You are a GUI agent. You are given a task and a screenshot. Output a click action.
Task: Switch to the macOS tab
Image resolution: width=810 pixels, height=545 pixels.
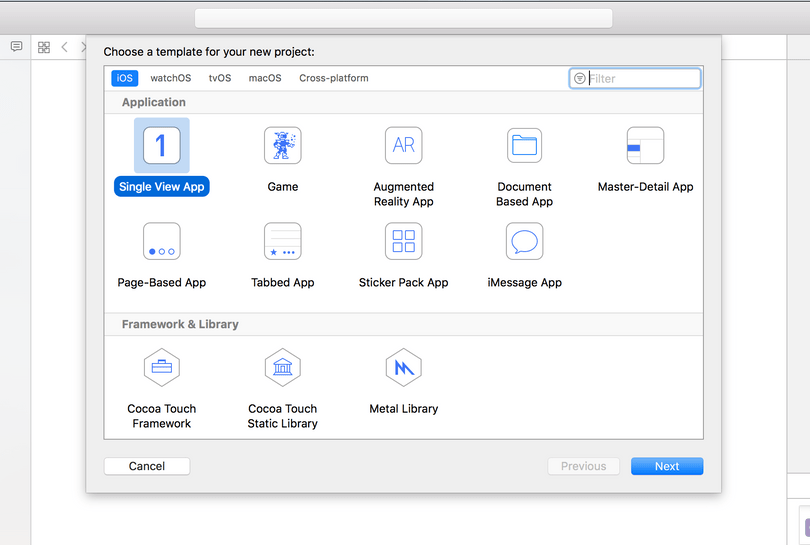click(265, 78)
